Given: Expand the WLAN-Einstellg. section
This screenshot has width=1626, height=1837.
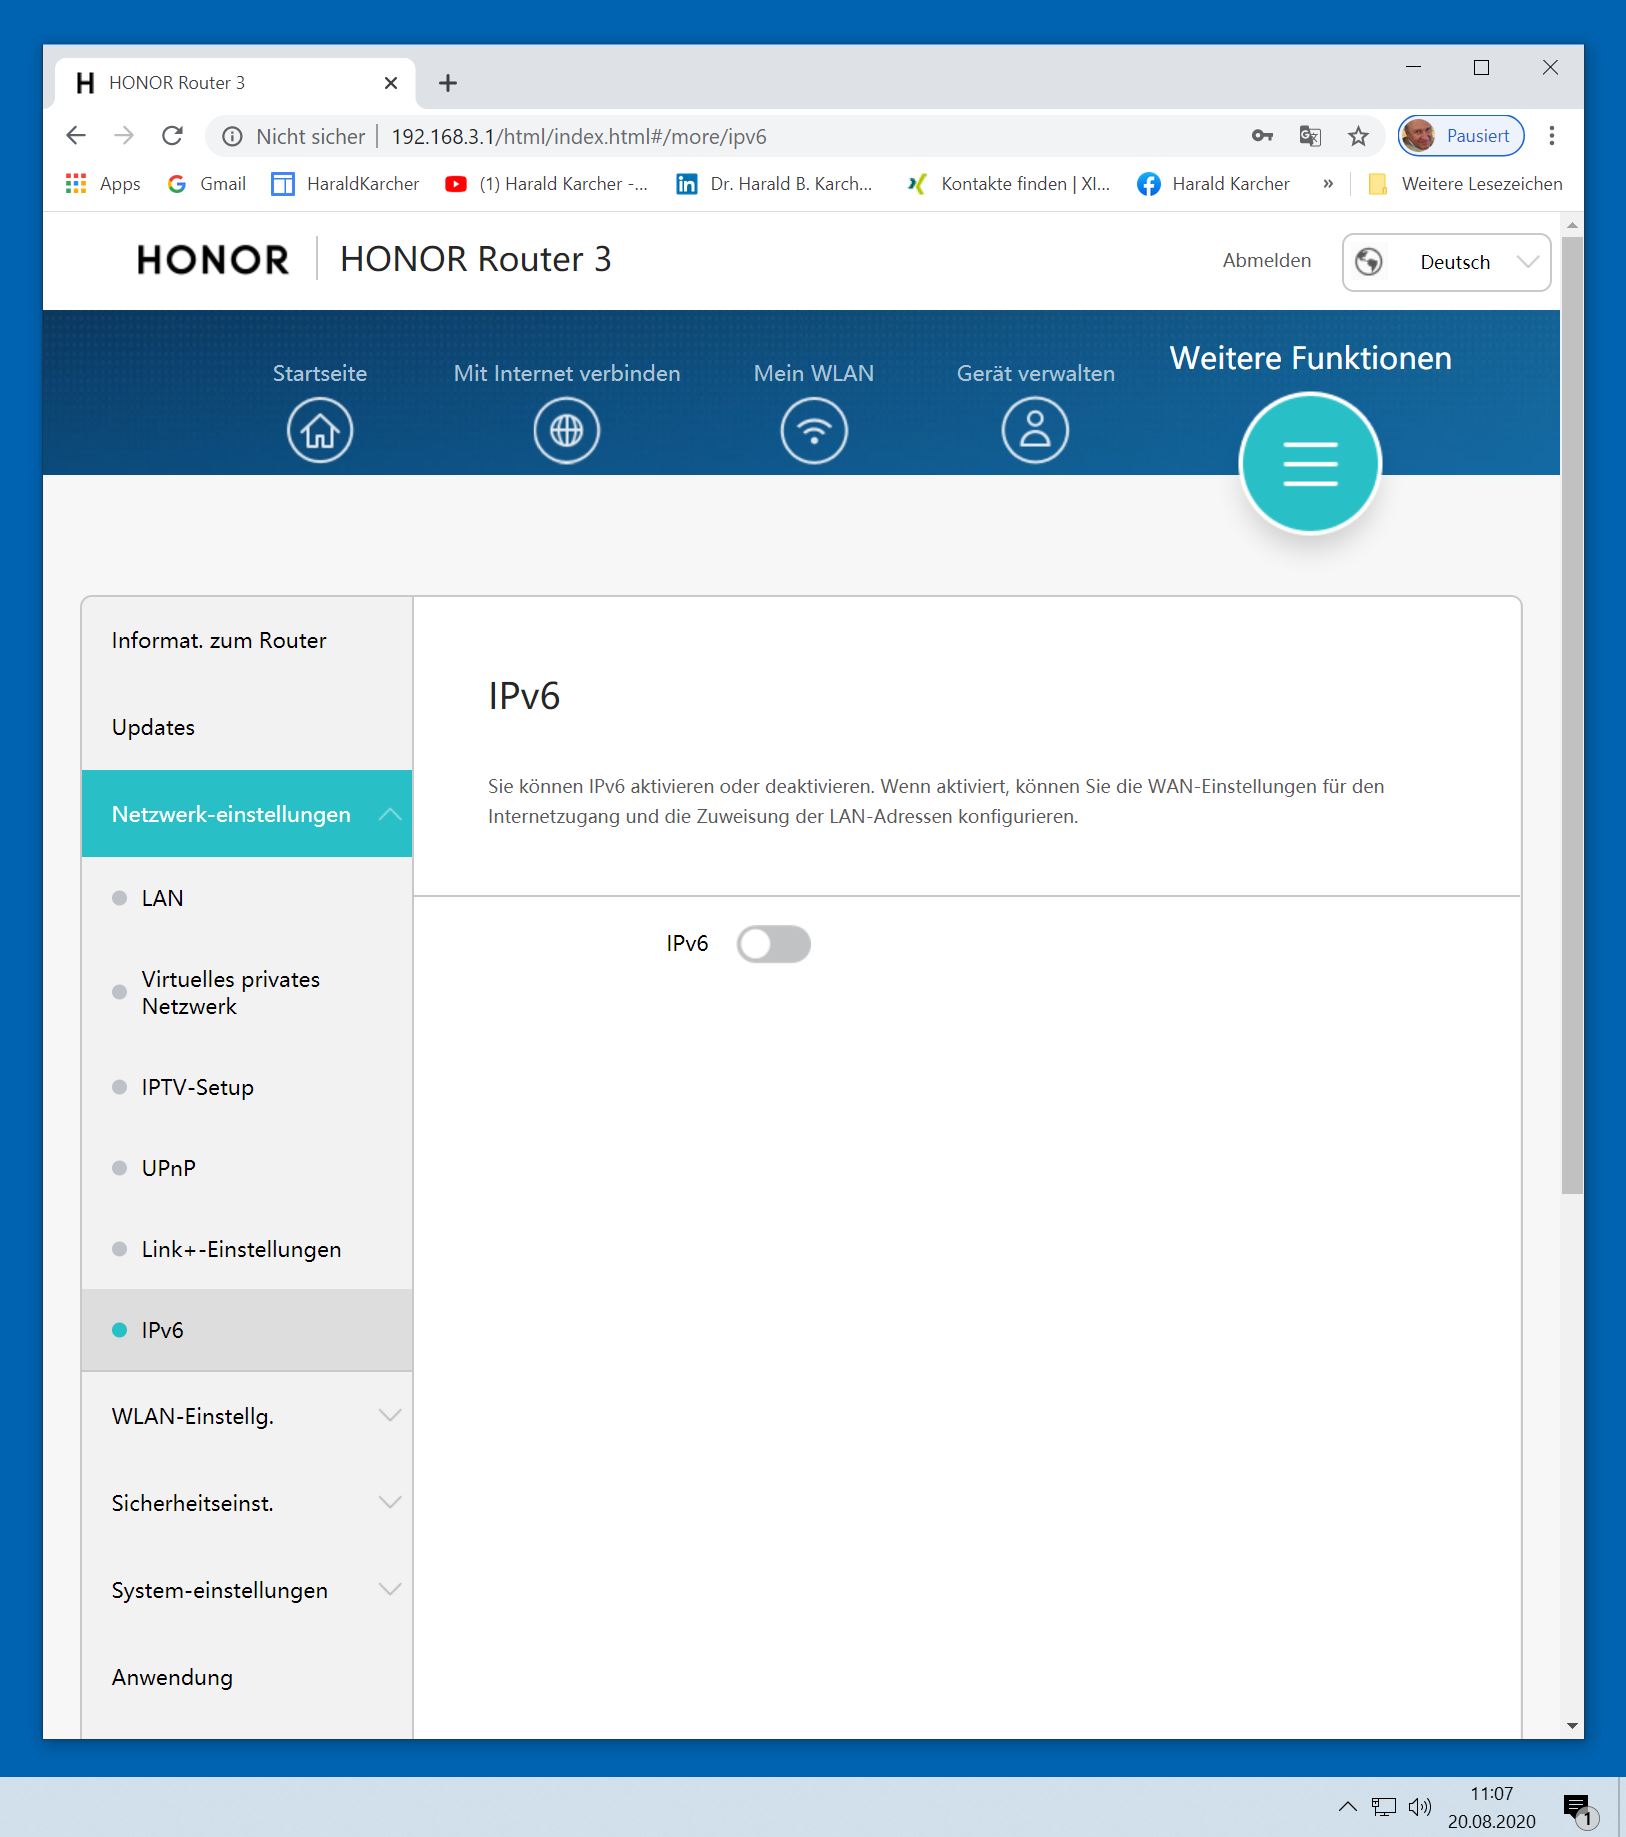Looking at the screenshot, I should pos(247,1416).
